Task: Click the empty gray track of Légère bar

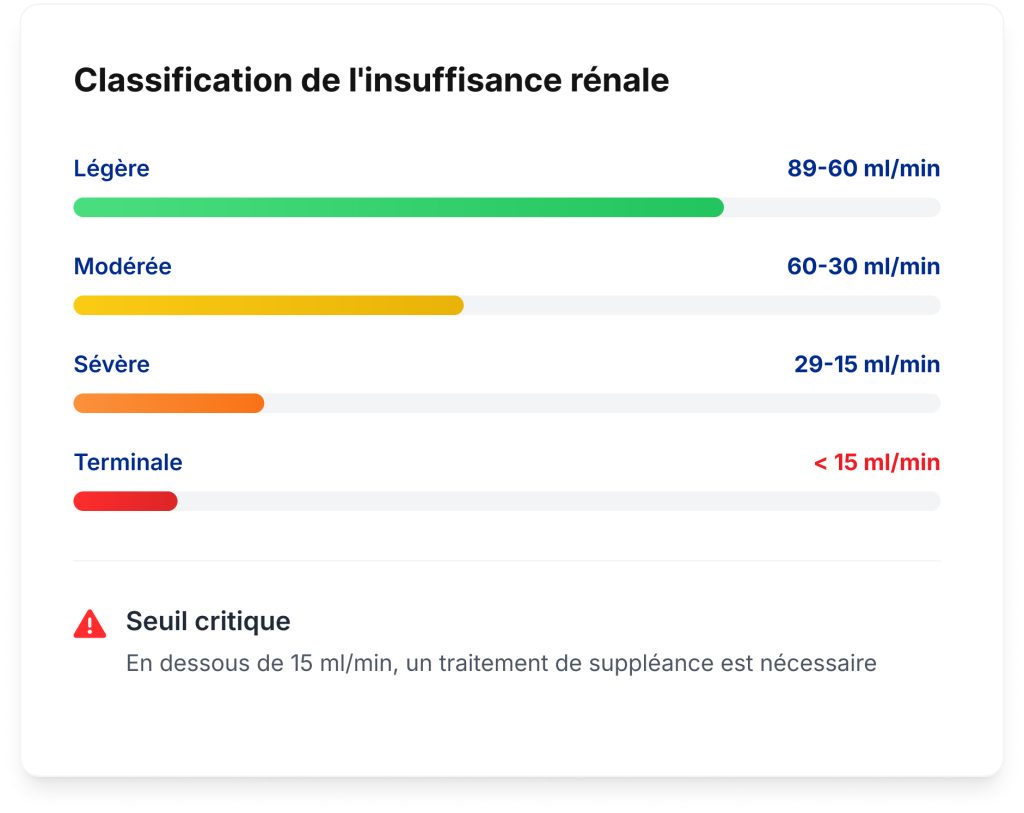Action: pos(832,207)
